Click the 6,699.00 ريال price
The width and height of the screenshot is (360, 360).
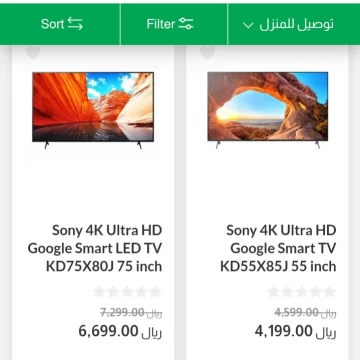coord(120,332)
